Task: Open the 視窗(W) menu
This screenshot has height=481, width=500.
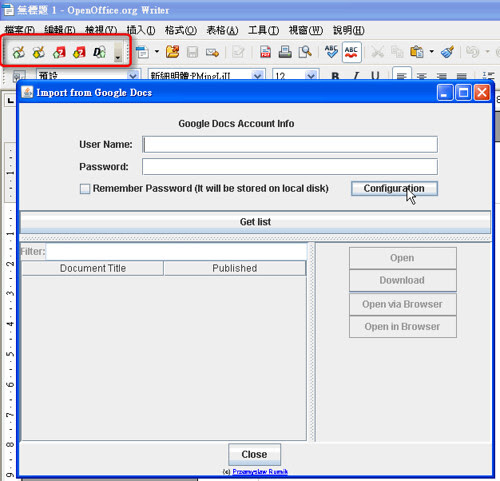Action: point(306,30)
